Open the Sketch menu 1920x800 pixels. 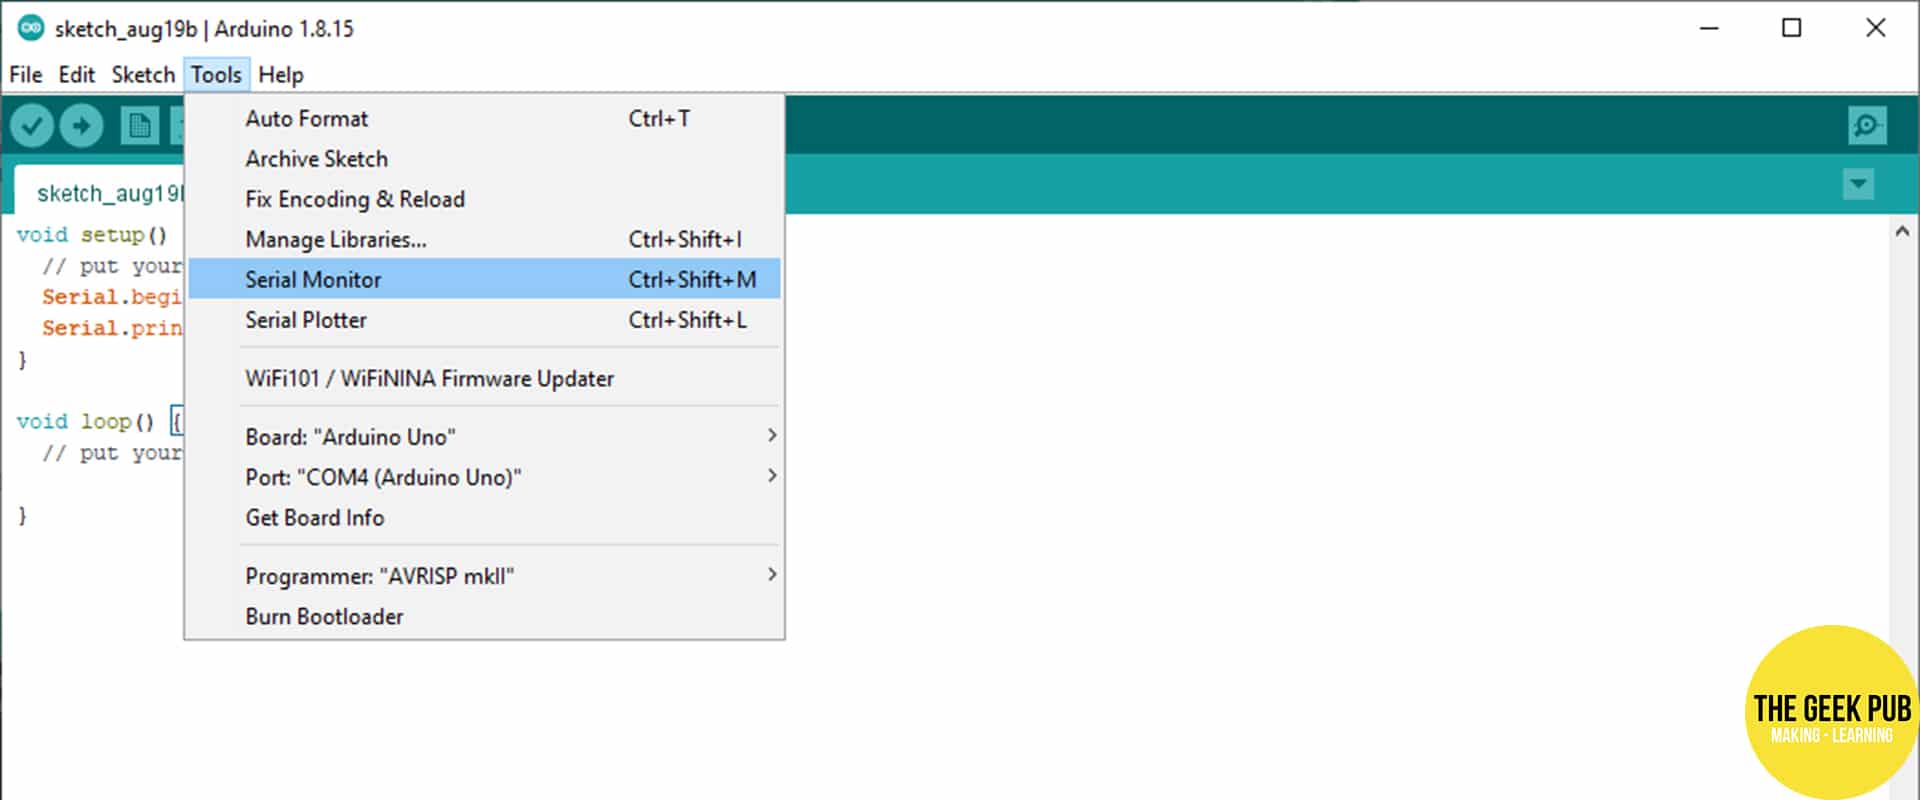click(x=143, y=75)
